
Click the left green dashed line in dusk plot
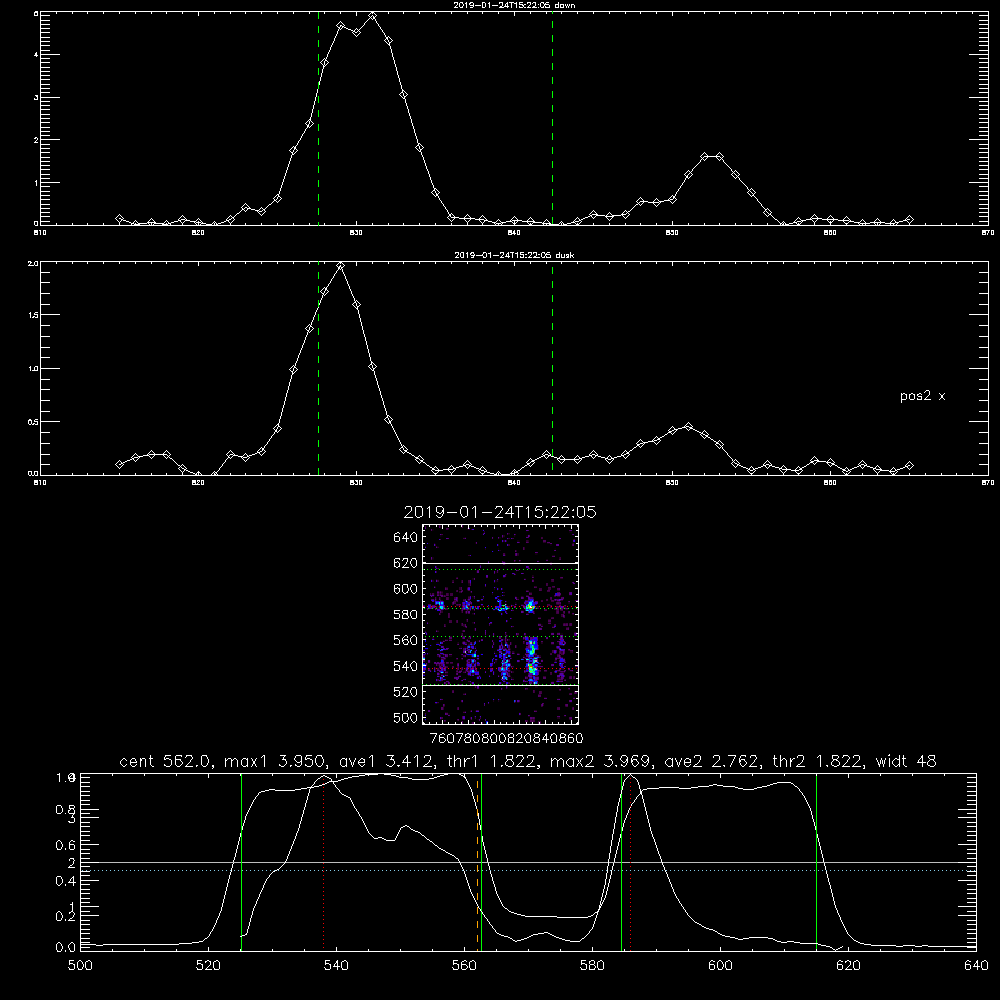(318, 369)
